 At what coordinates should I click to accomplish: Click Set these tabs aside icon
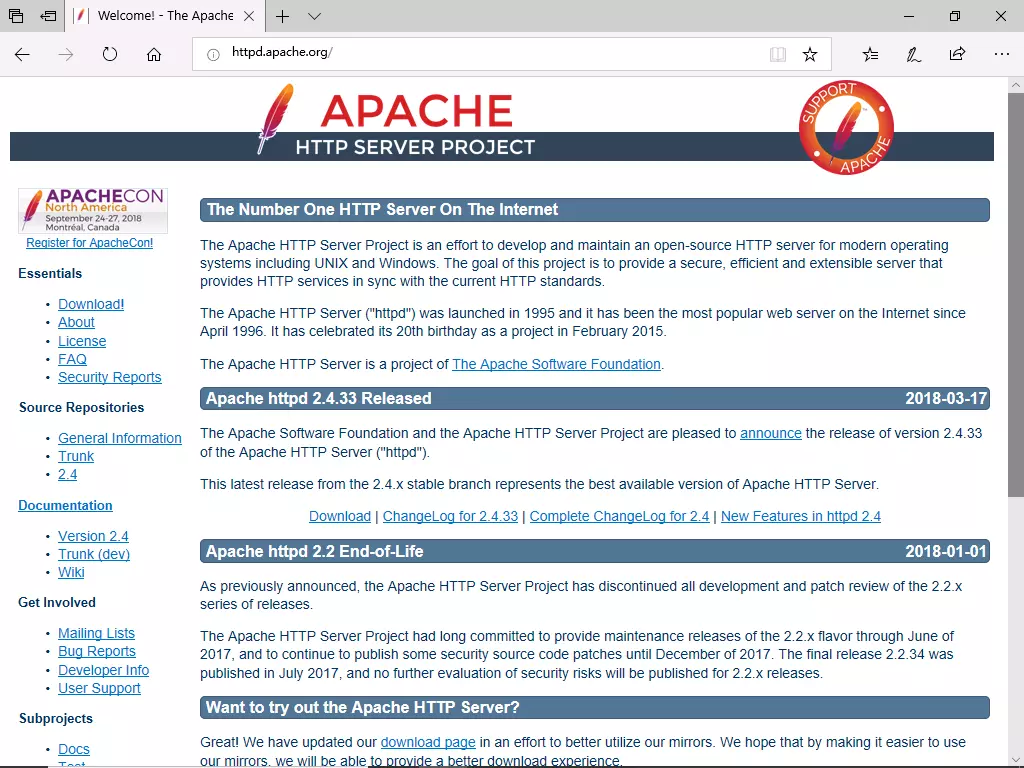(x=48, y=16)
